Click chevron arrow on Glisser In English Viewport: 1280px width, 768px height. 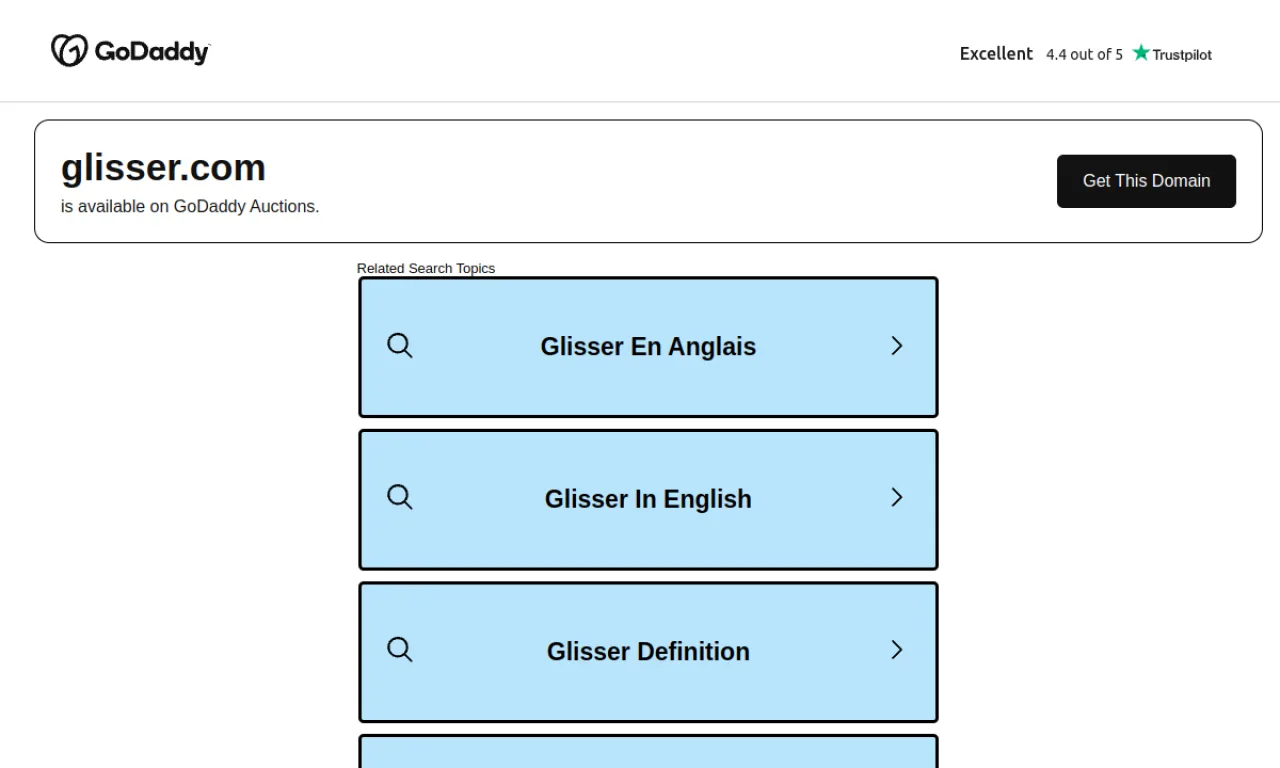[x=897, y=498]
